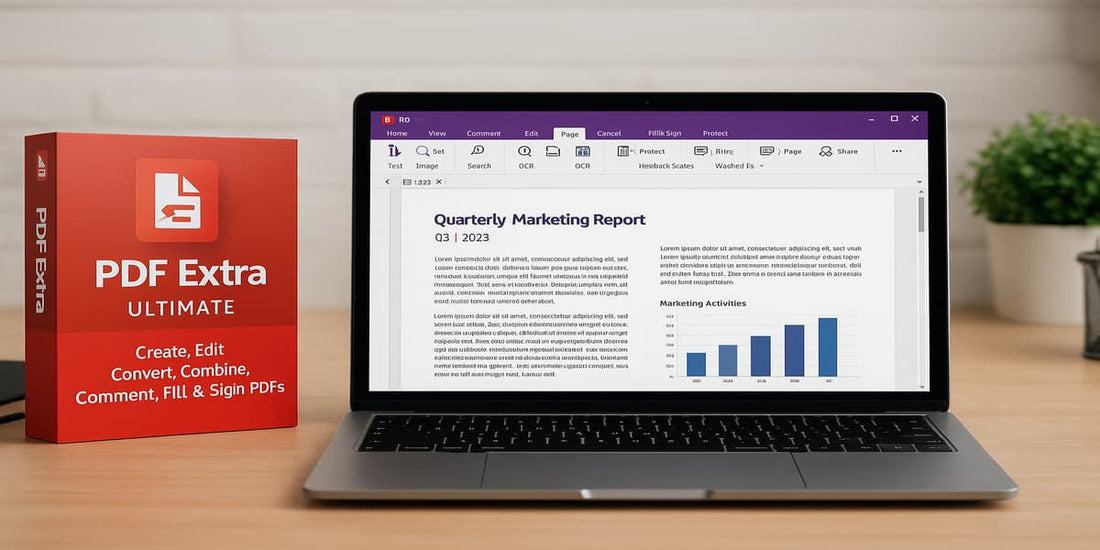Switch to the Home tab
The height and width of the screenshot is (550, 1100).
(397, 133)
